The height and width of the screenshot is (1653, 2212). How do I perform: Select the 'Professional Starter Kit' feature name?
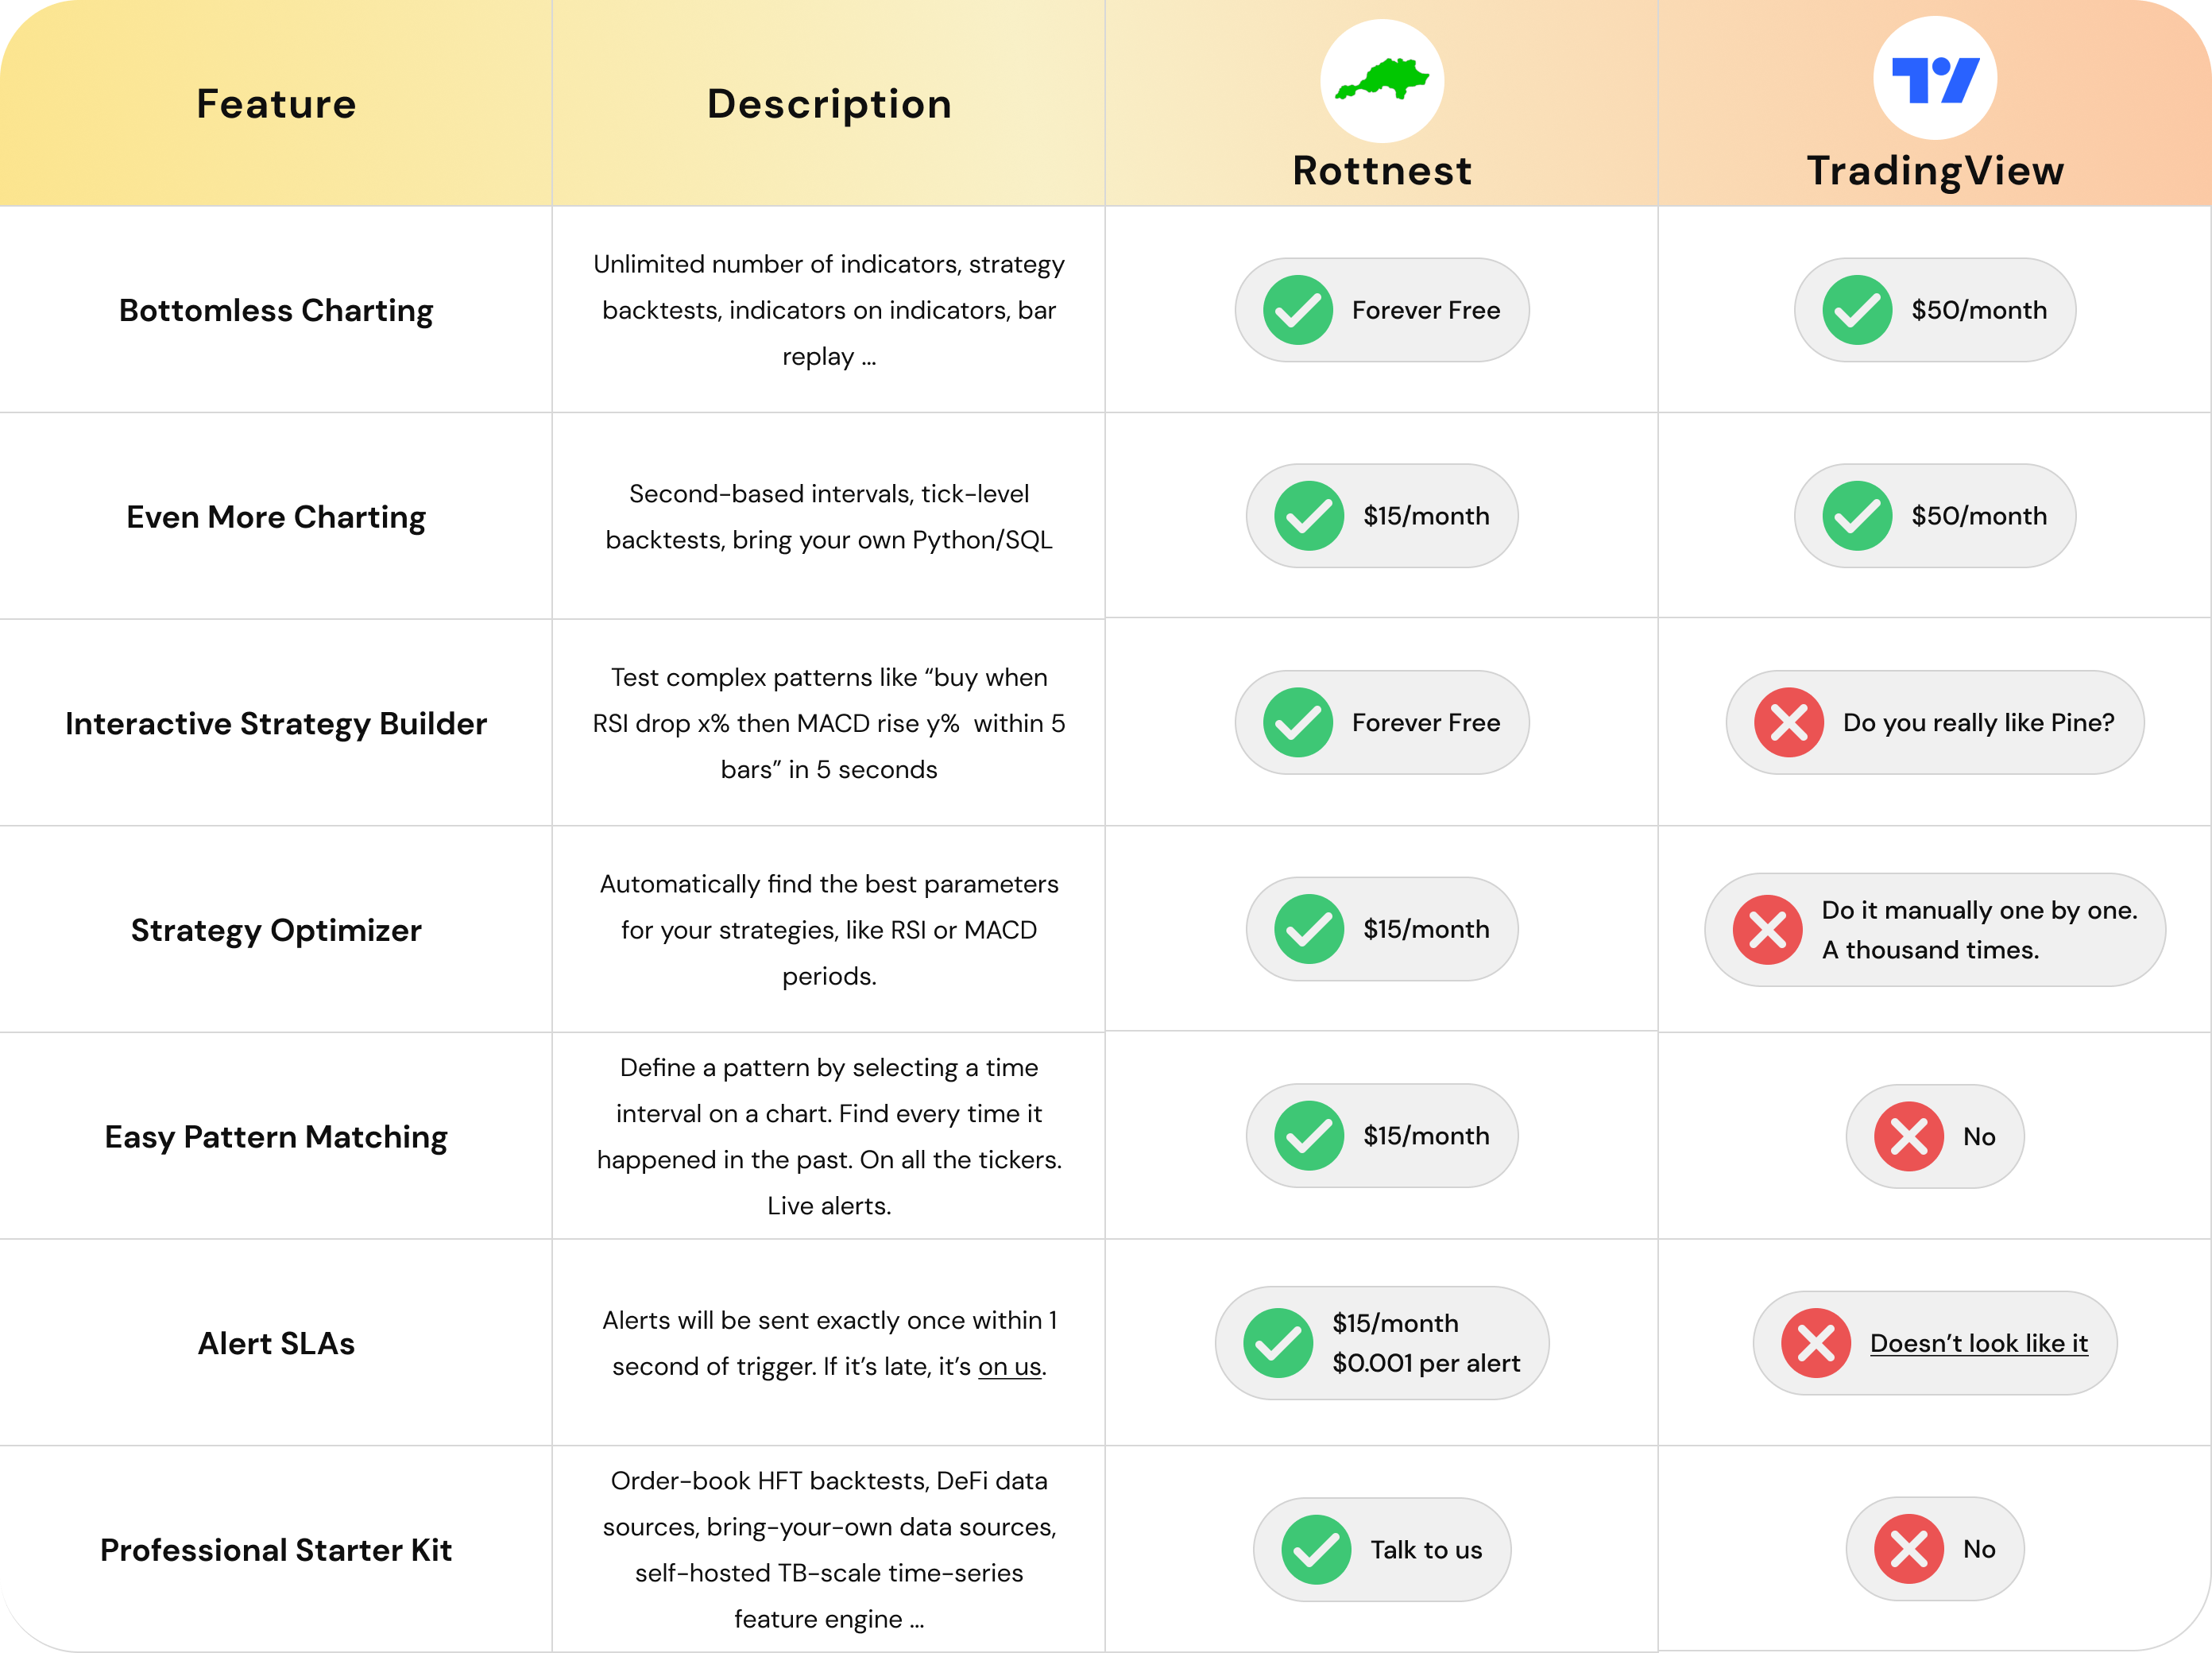click(x=276, y=1549)
